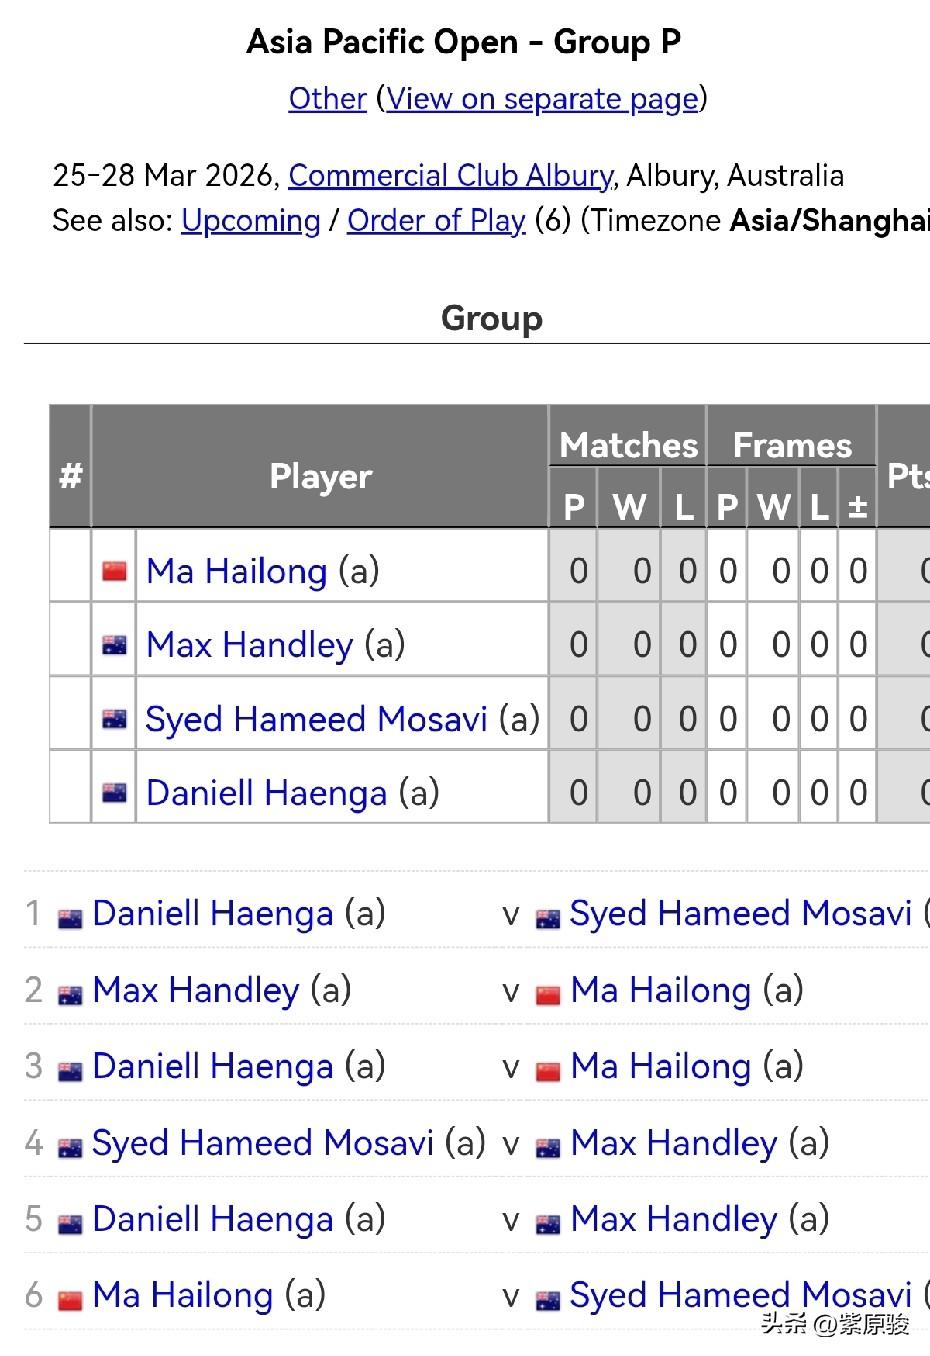The image size is (930, 1356).
Task: Click the Player column header
Action: (x=320, y=476)
